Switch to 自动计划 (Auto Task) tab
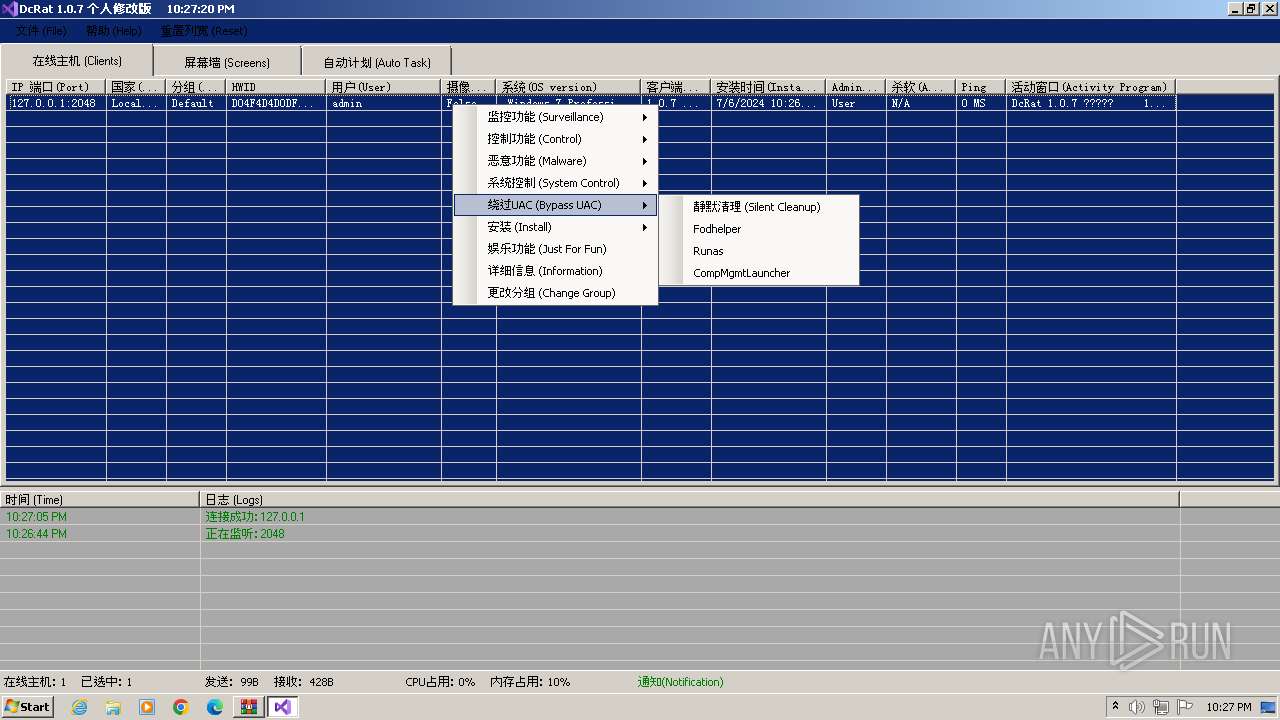 (377, 62)
